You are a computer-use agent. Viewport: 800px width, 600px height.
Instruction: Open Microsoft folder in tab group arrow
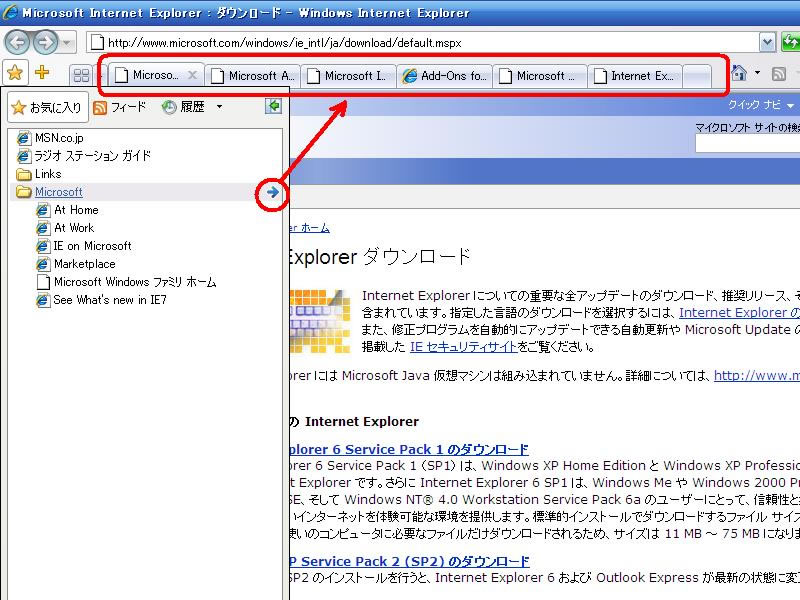point(272,192)
